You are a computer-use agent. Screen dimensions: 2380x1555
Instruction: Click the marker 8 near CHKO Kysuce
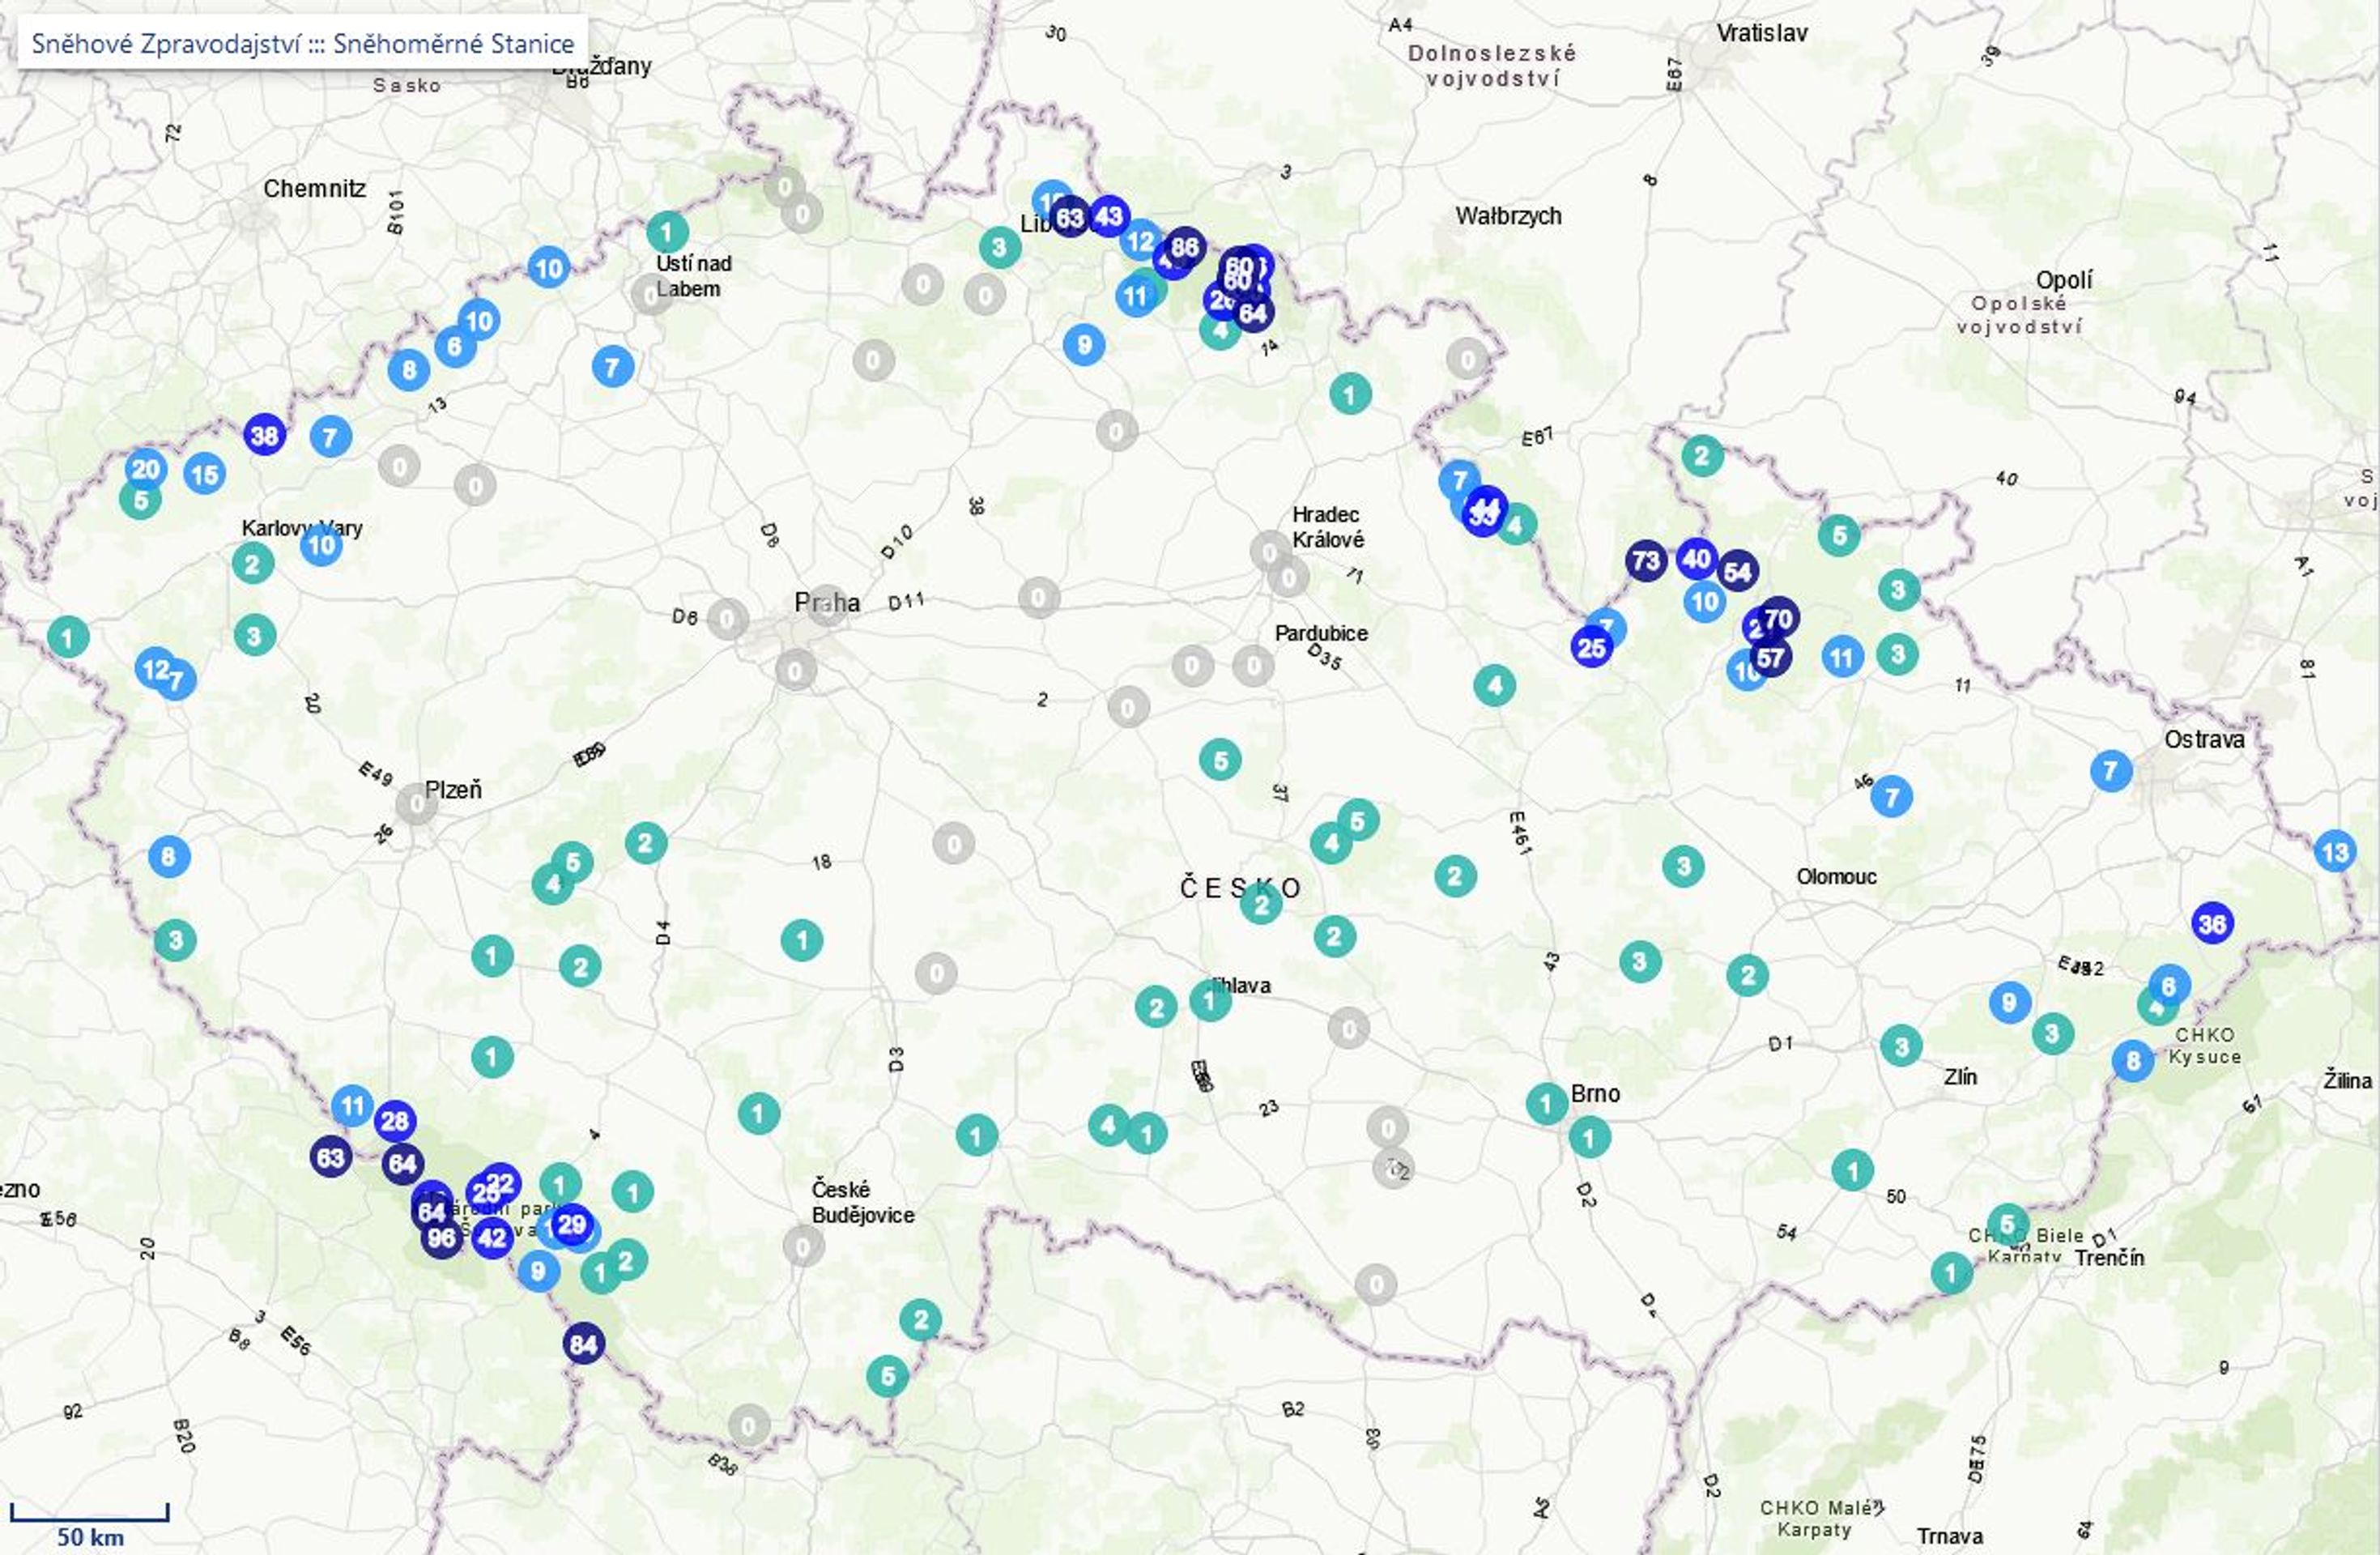point(2133,1060)
